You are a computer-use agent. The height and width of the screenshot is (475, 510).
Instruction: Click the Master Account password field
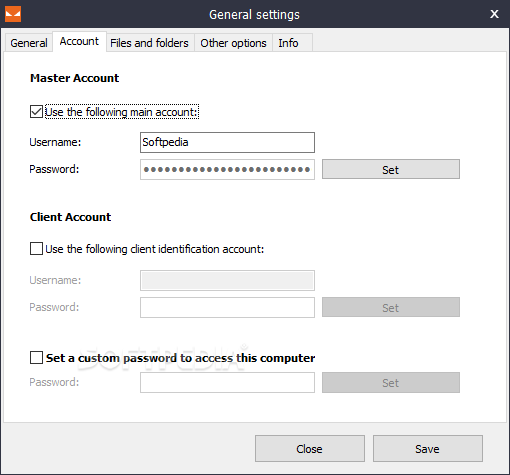pos(227,169)
